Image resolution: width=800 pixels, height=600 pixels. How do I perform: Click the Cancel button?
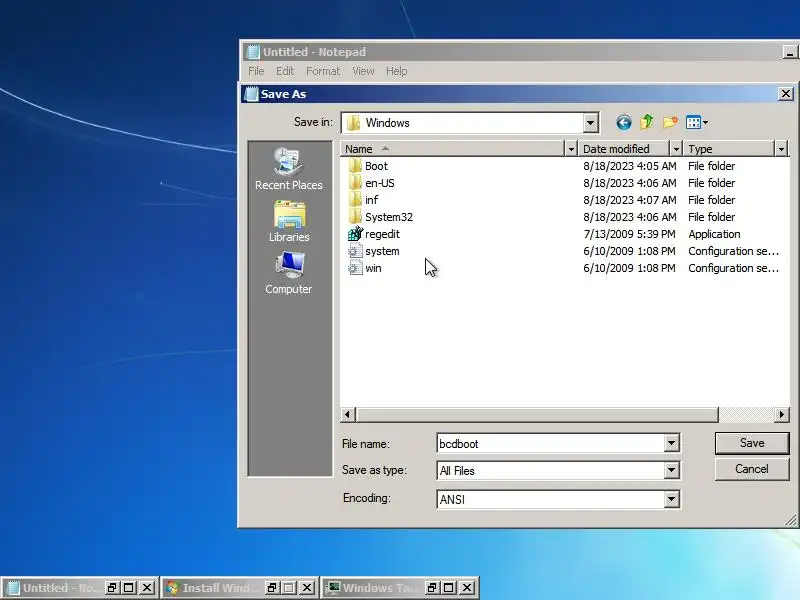752,469
